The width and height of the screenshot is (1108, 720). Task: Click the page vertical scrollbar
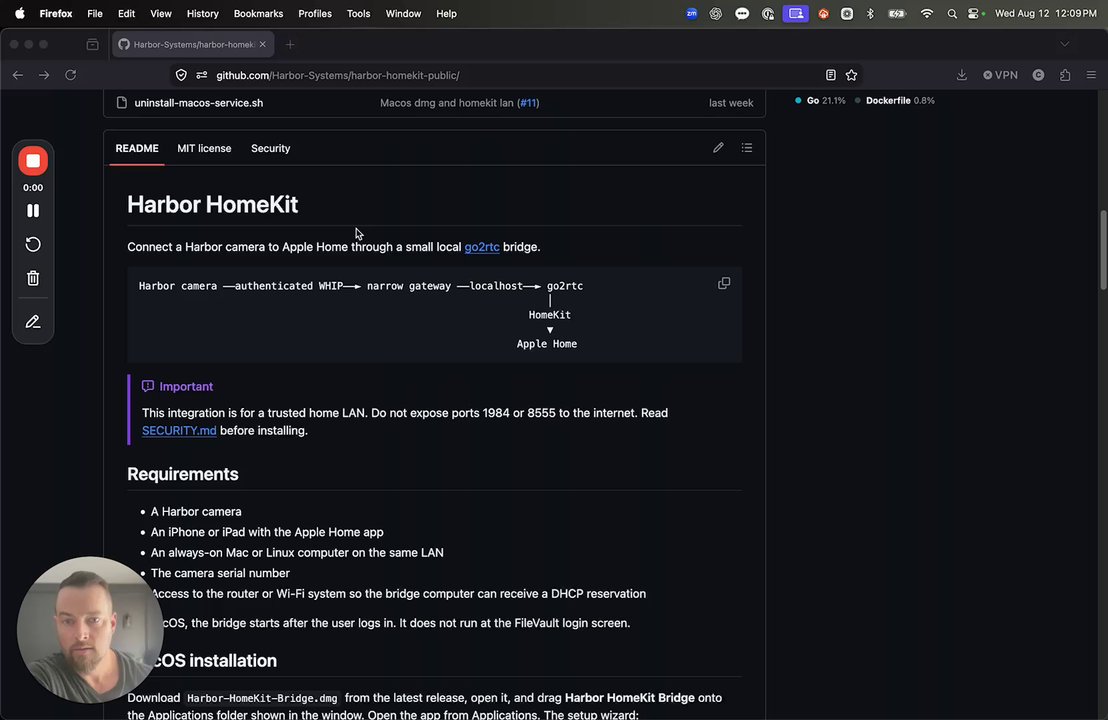1103,249
